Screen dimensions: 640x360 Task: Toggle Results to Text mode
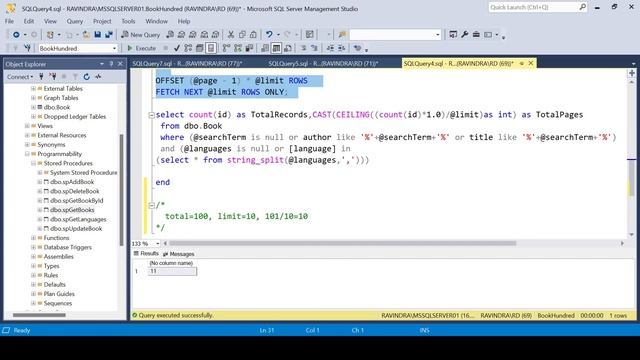point(265,48)
